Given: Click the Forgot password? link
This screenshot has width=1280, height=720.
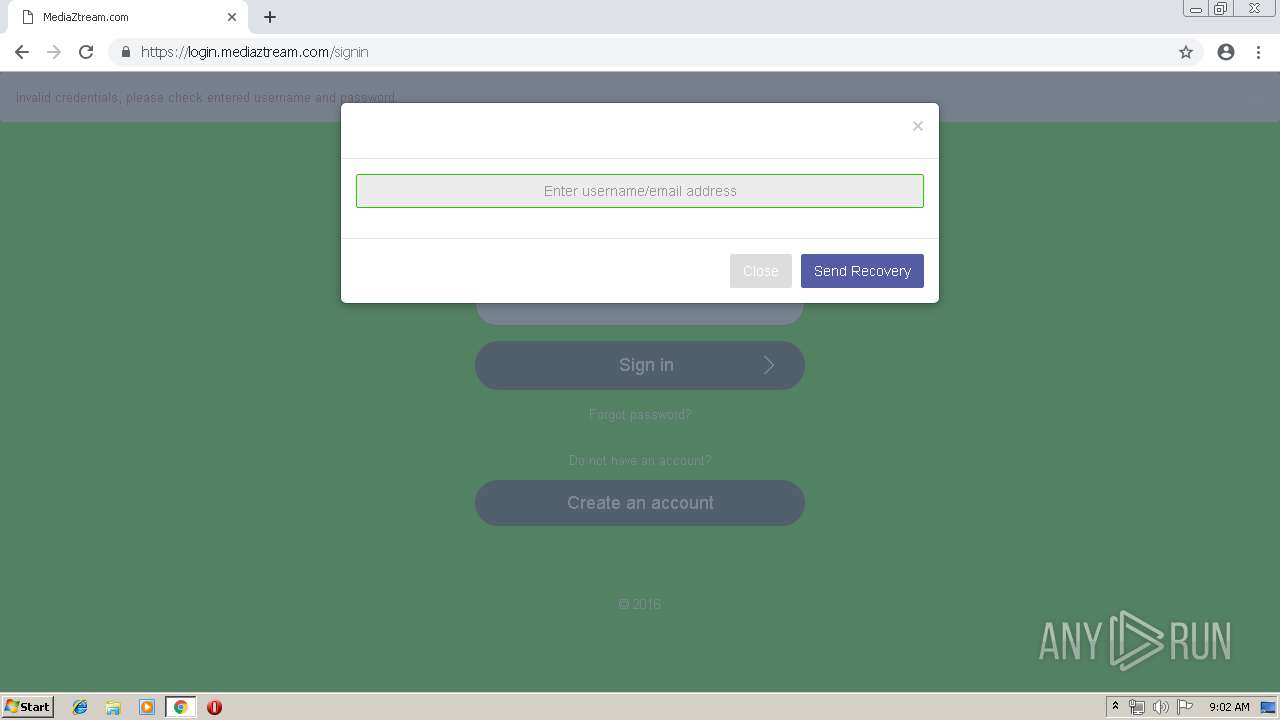Looking at the screenshot, I should pos(640,414).
